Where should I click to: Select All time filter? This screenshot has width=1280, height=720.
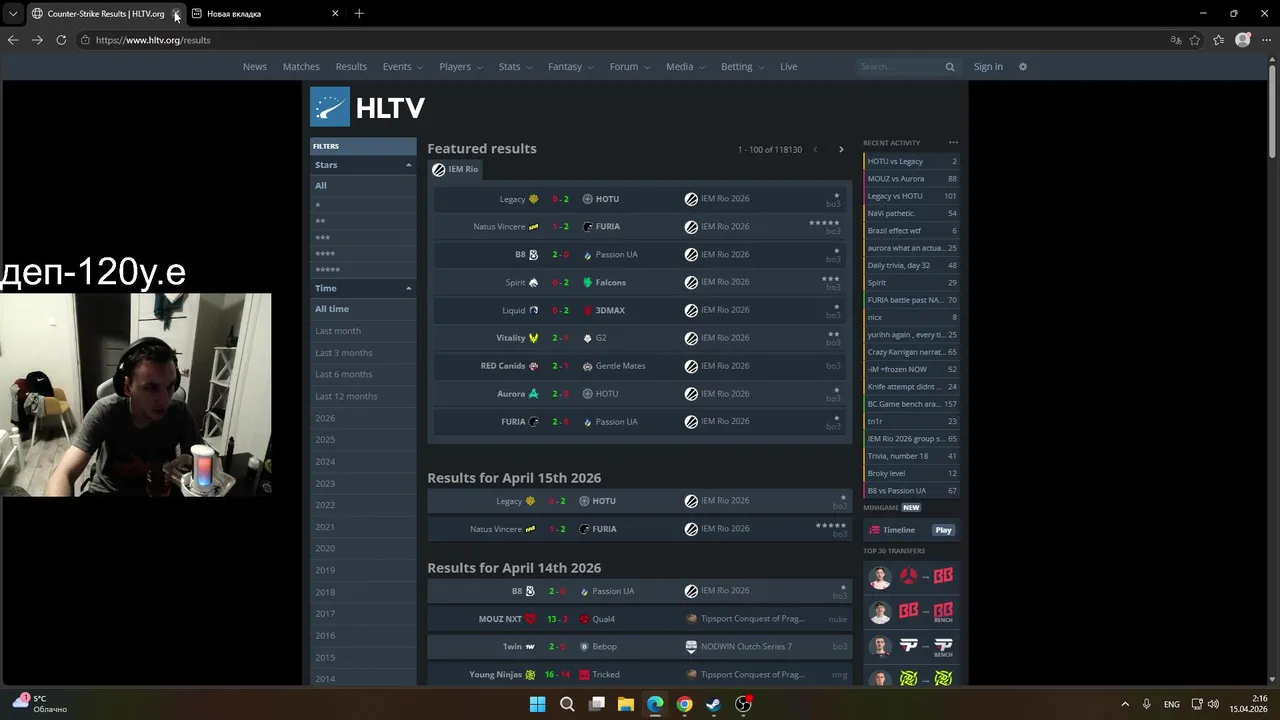pos(363,309)
